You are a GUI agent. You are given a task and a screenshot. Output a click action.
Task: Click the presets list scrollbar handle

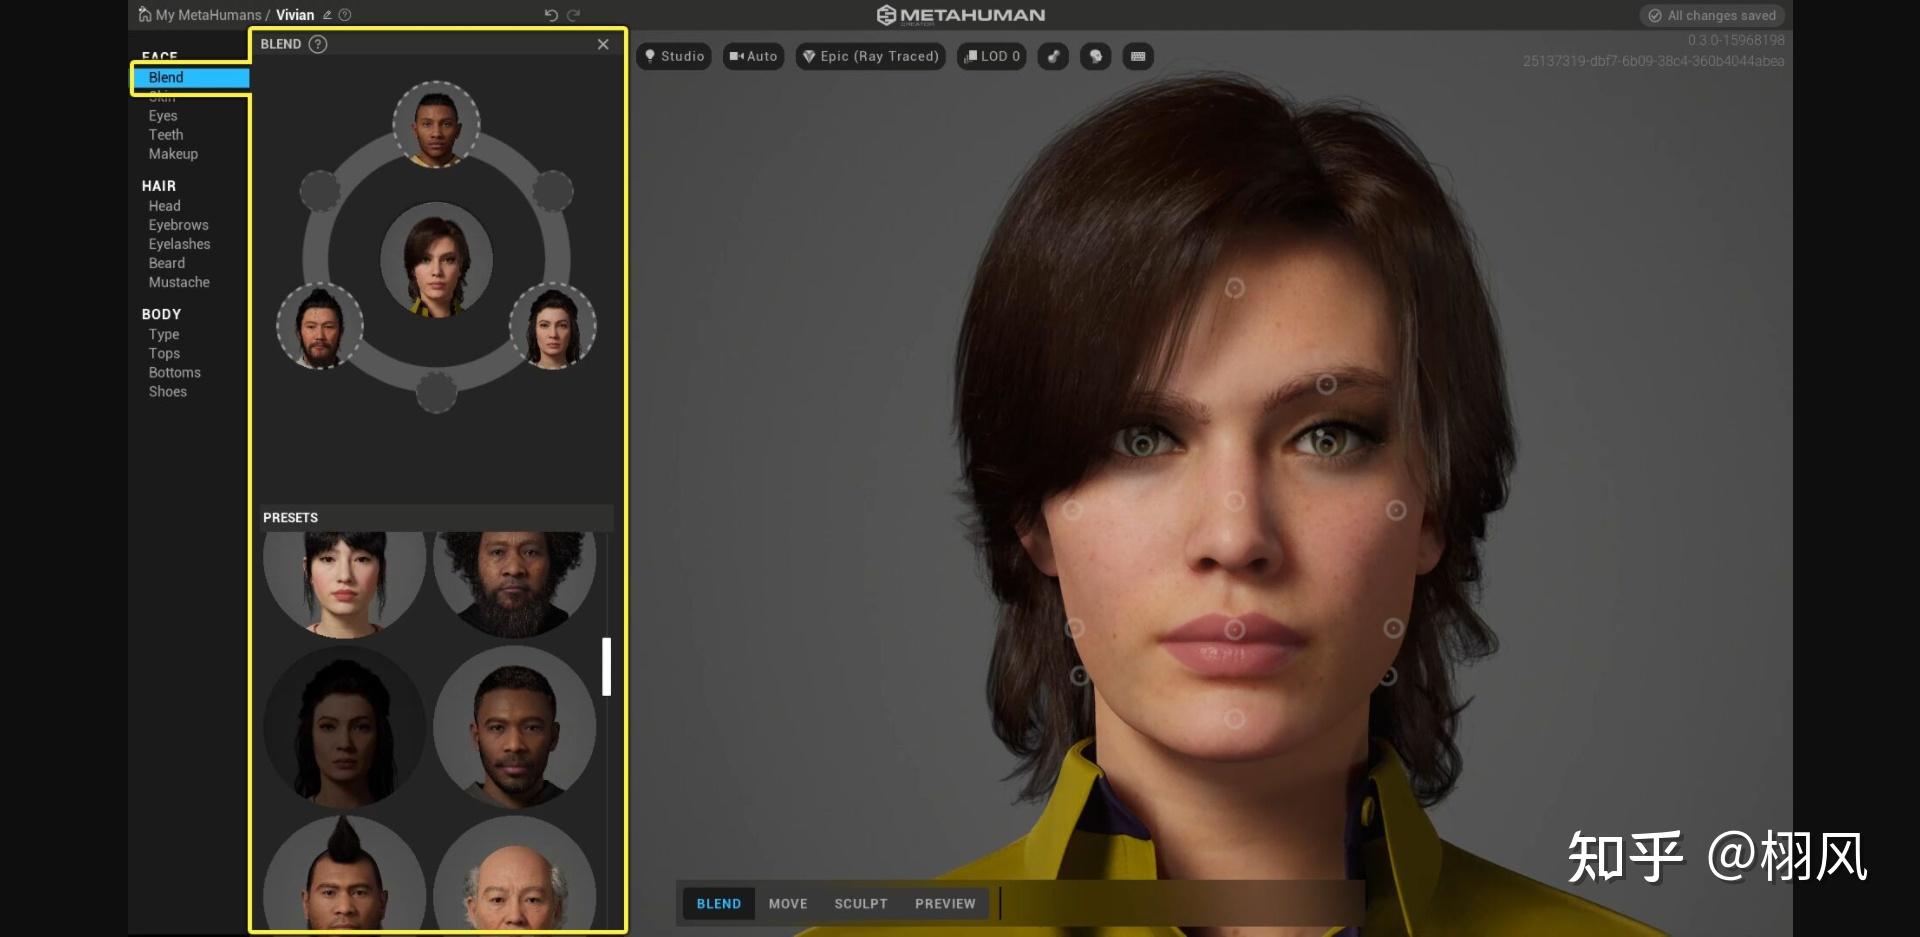(x=606, y=667)
